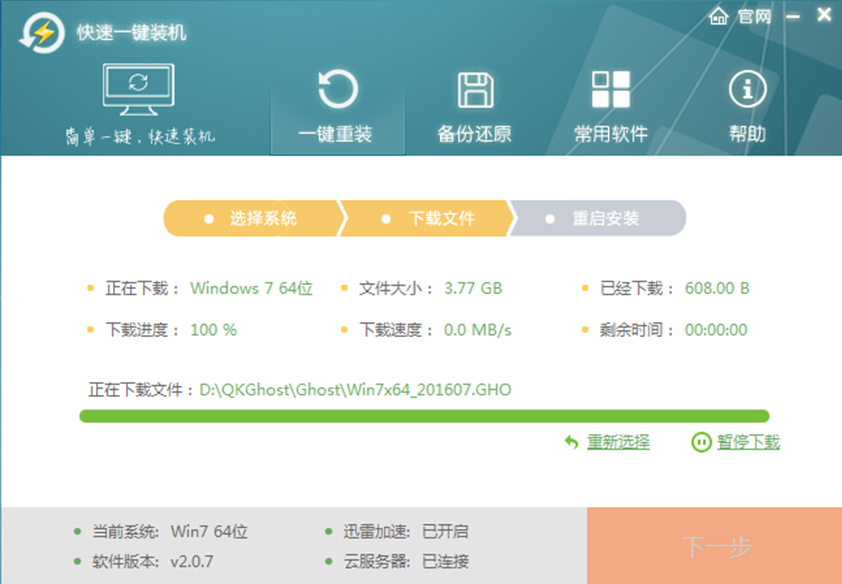
Task: Click the green download progress bar
Action: (x=424, y=416)
